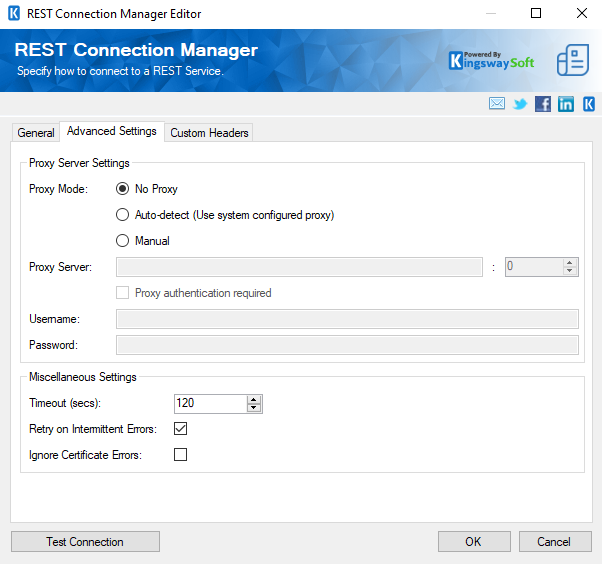Viewport: 602px width, 564px height.
Task: Confirm with the OK button
Action: [474, 541]
